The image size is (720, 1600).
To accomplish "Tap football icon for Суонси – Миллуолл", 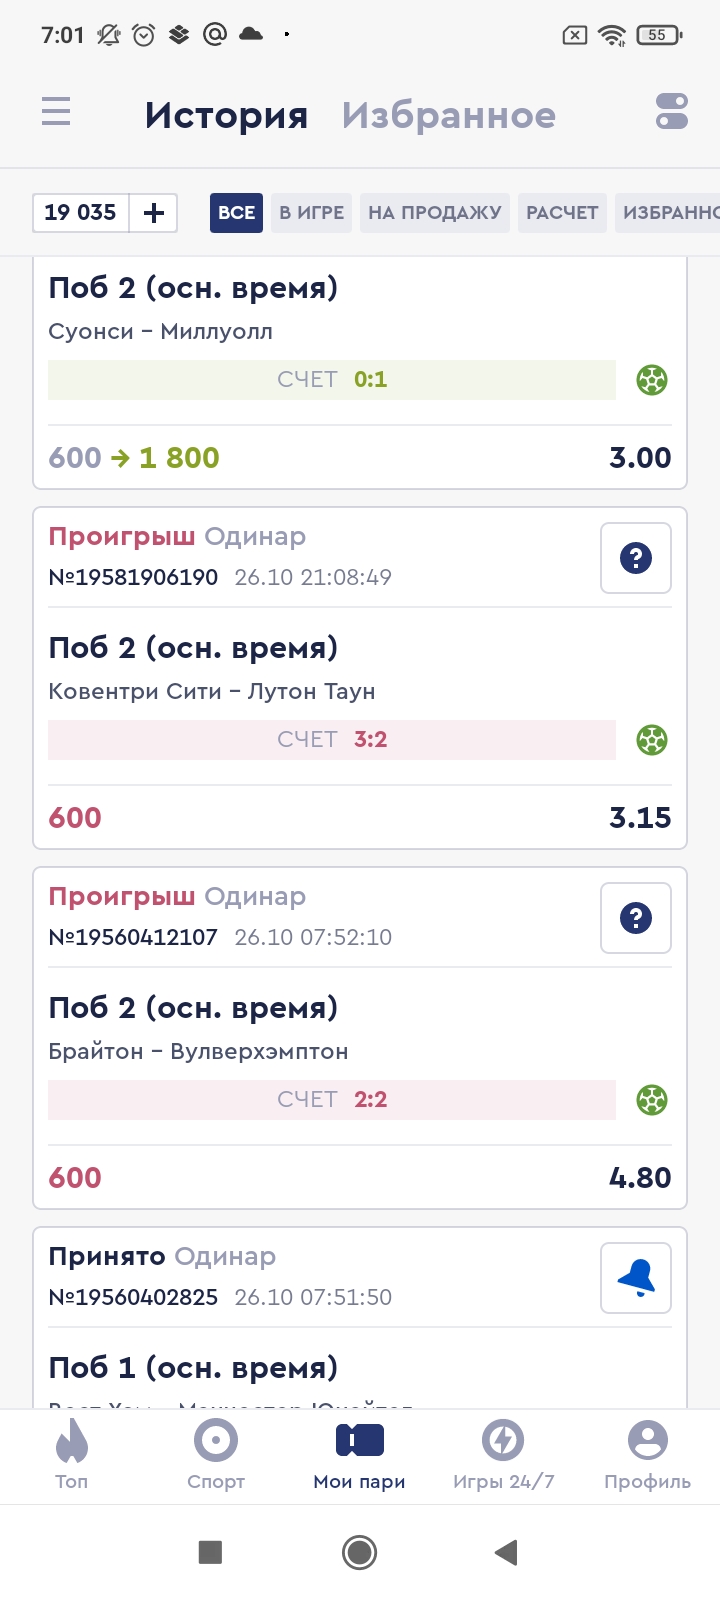I will (x=652, y=380).
